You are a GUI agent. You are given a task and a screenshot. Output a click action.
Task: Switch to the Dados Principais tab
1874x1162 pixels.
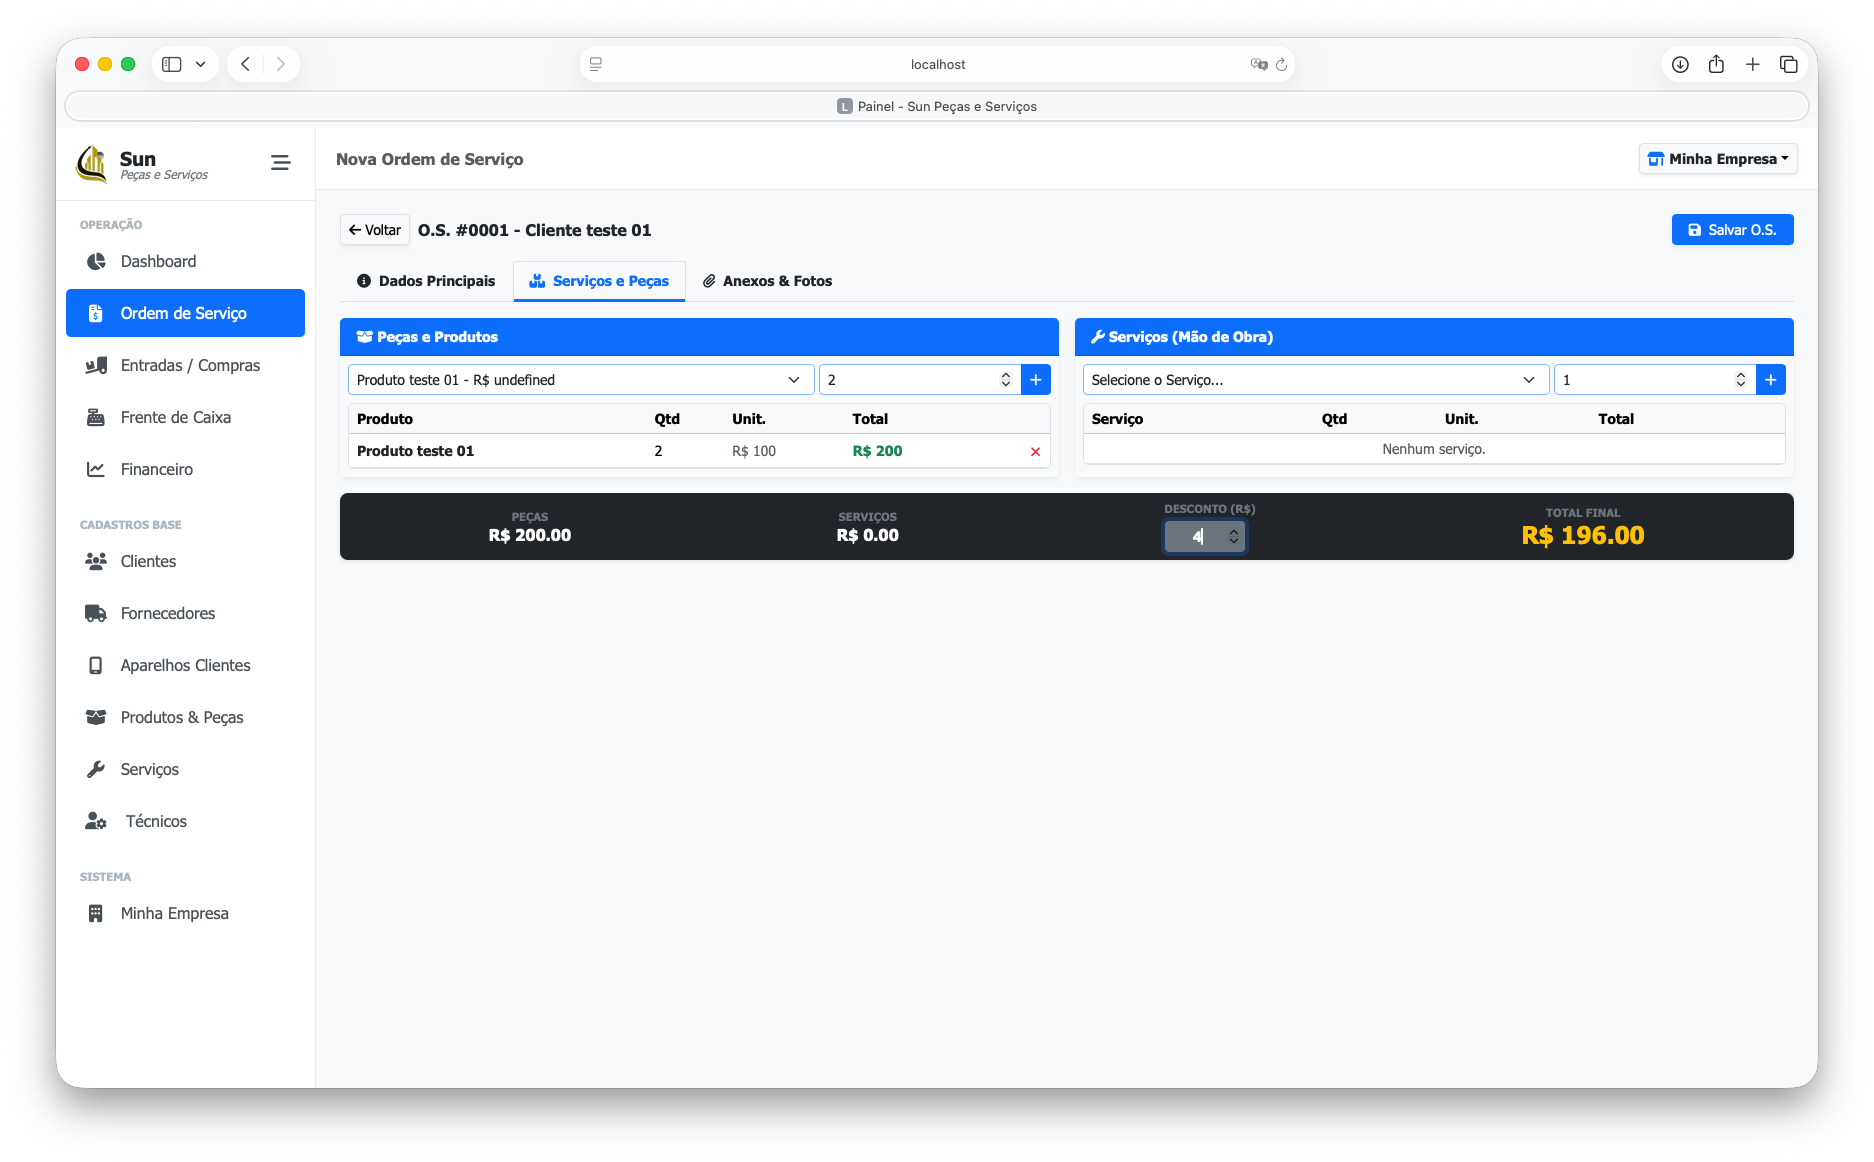(426, 281)
